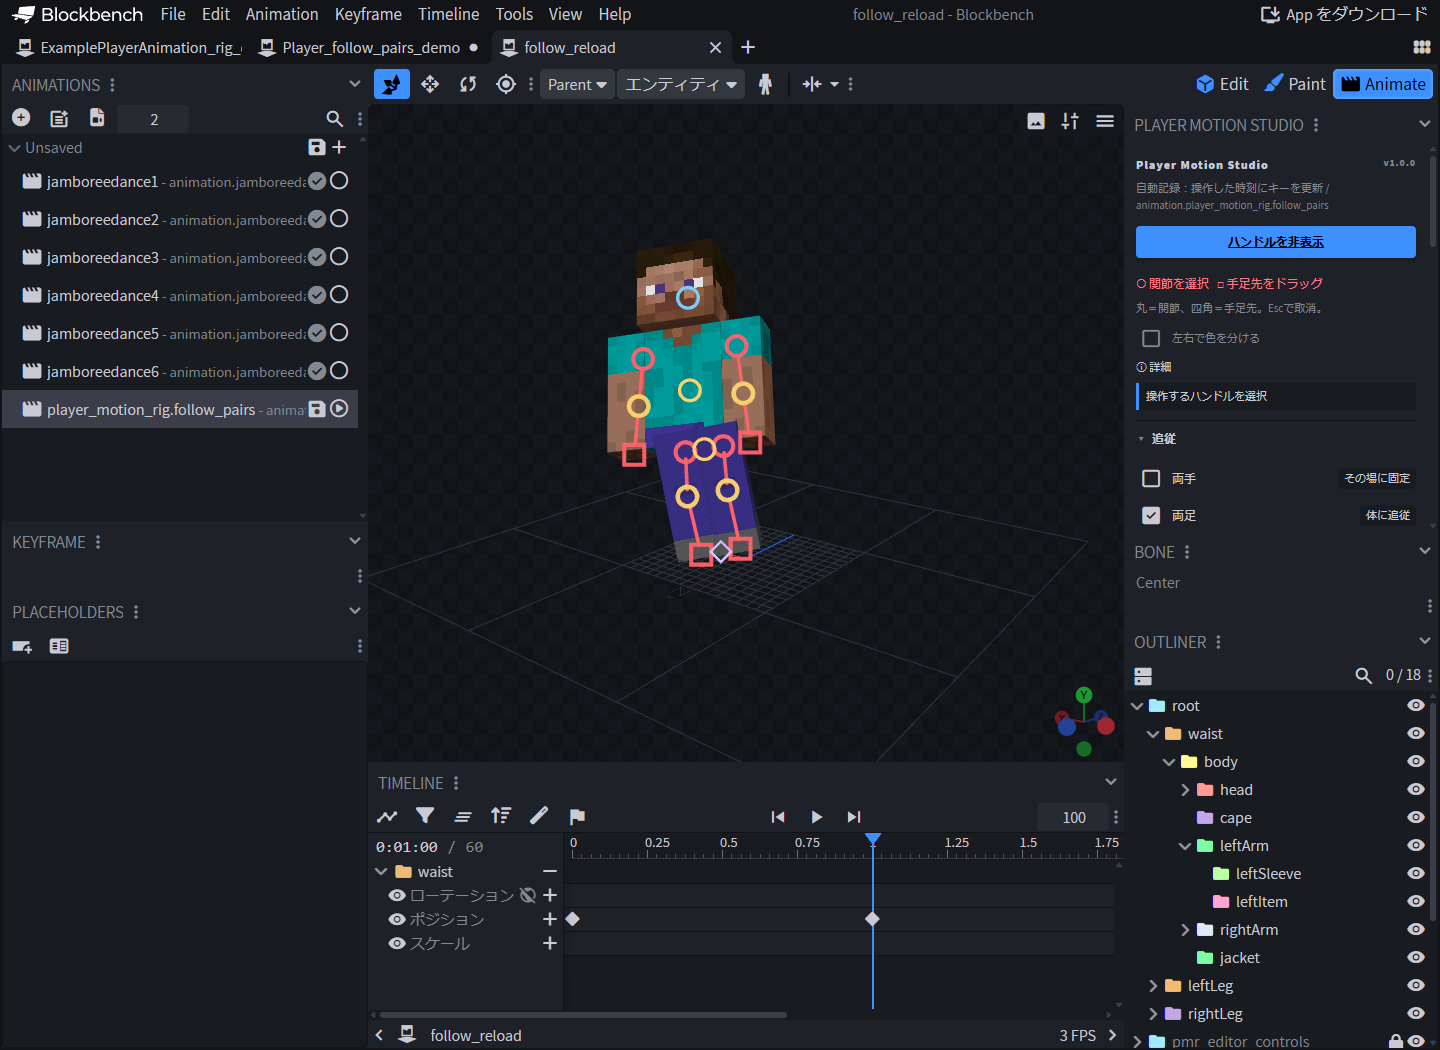This screenshot has height=1050, width=1440.
Task: Switch to Paint mode
Action: click(1295, 84)
